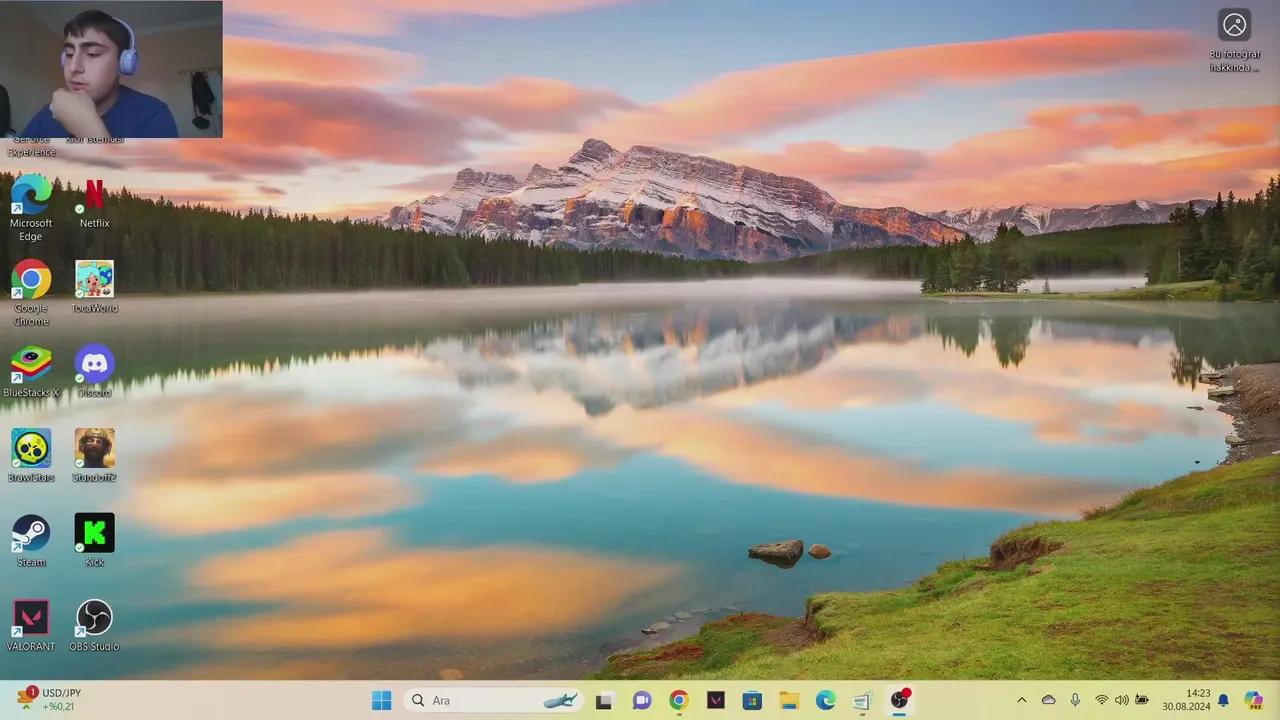This screenshot has width=1280, height=720.
Task: Click the microphone icon in system tray
Action: click(x=1075, y=700)
